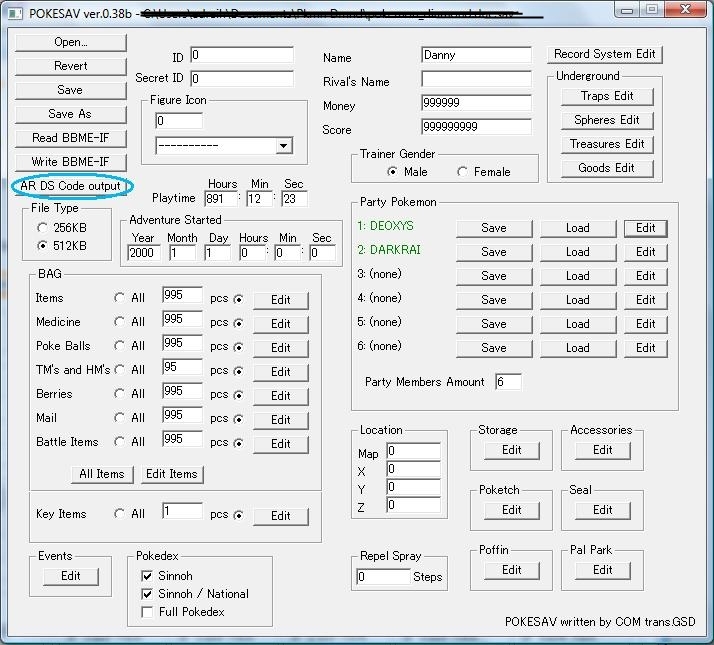Click the 1: DEOXYS party label

385,226
